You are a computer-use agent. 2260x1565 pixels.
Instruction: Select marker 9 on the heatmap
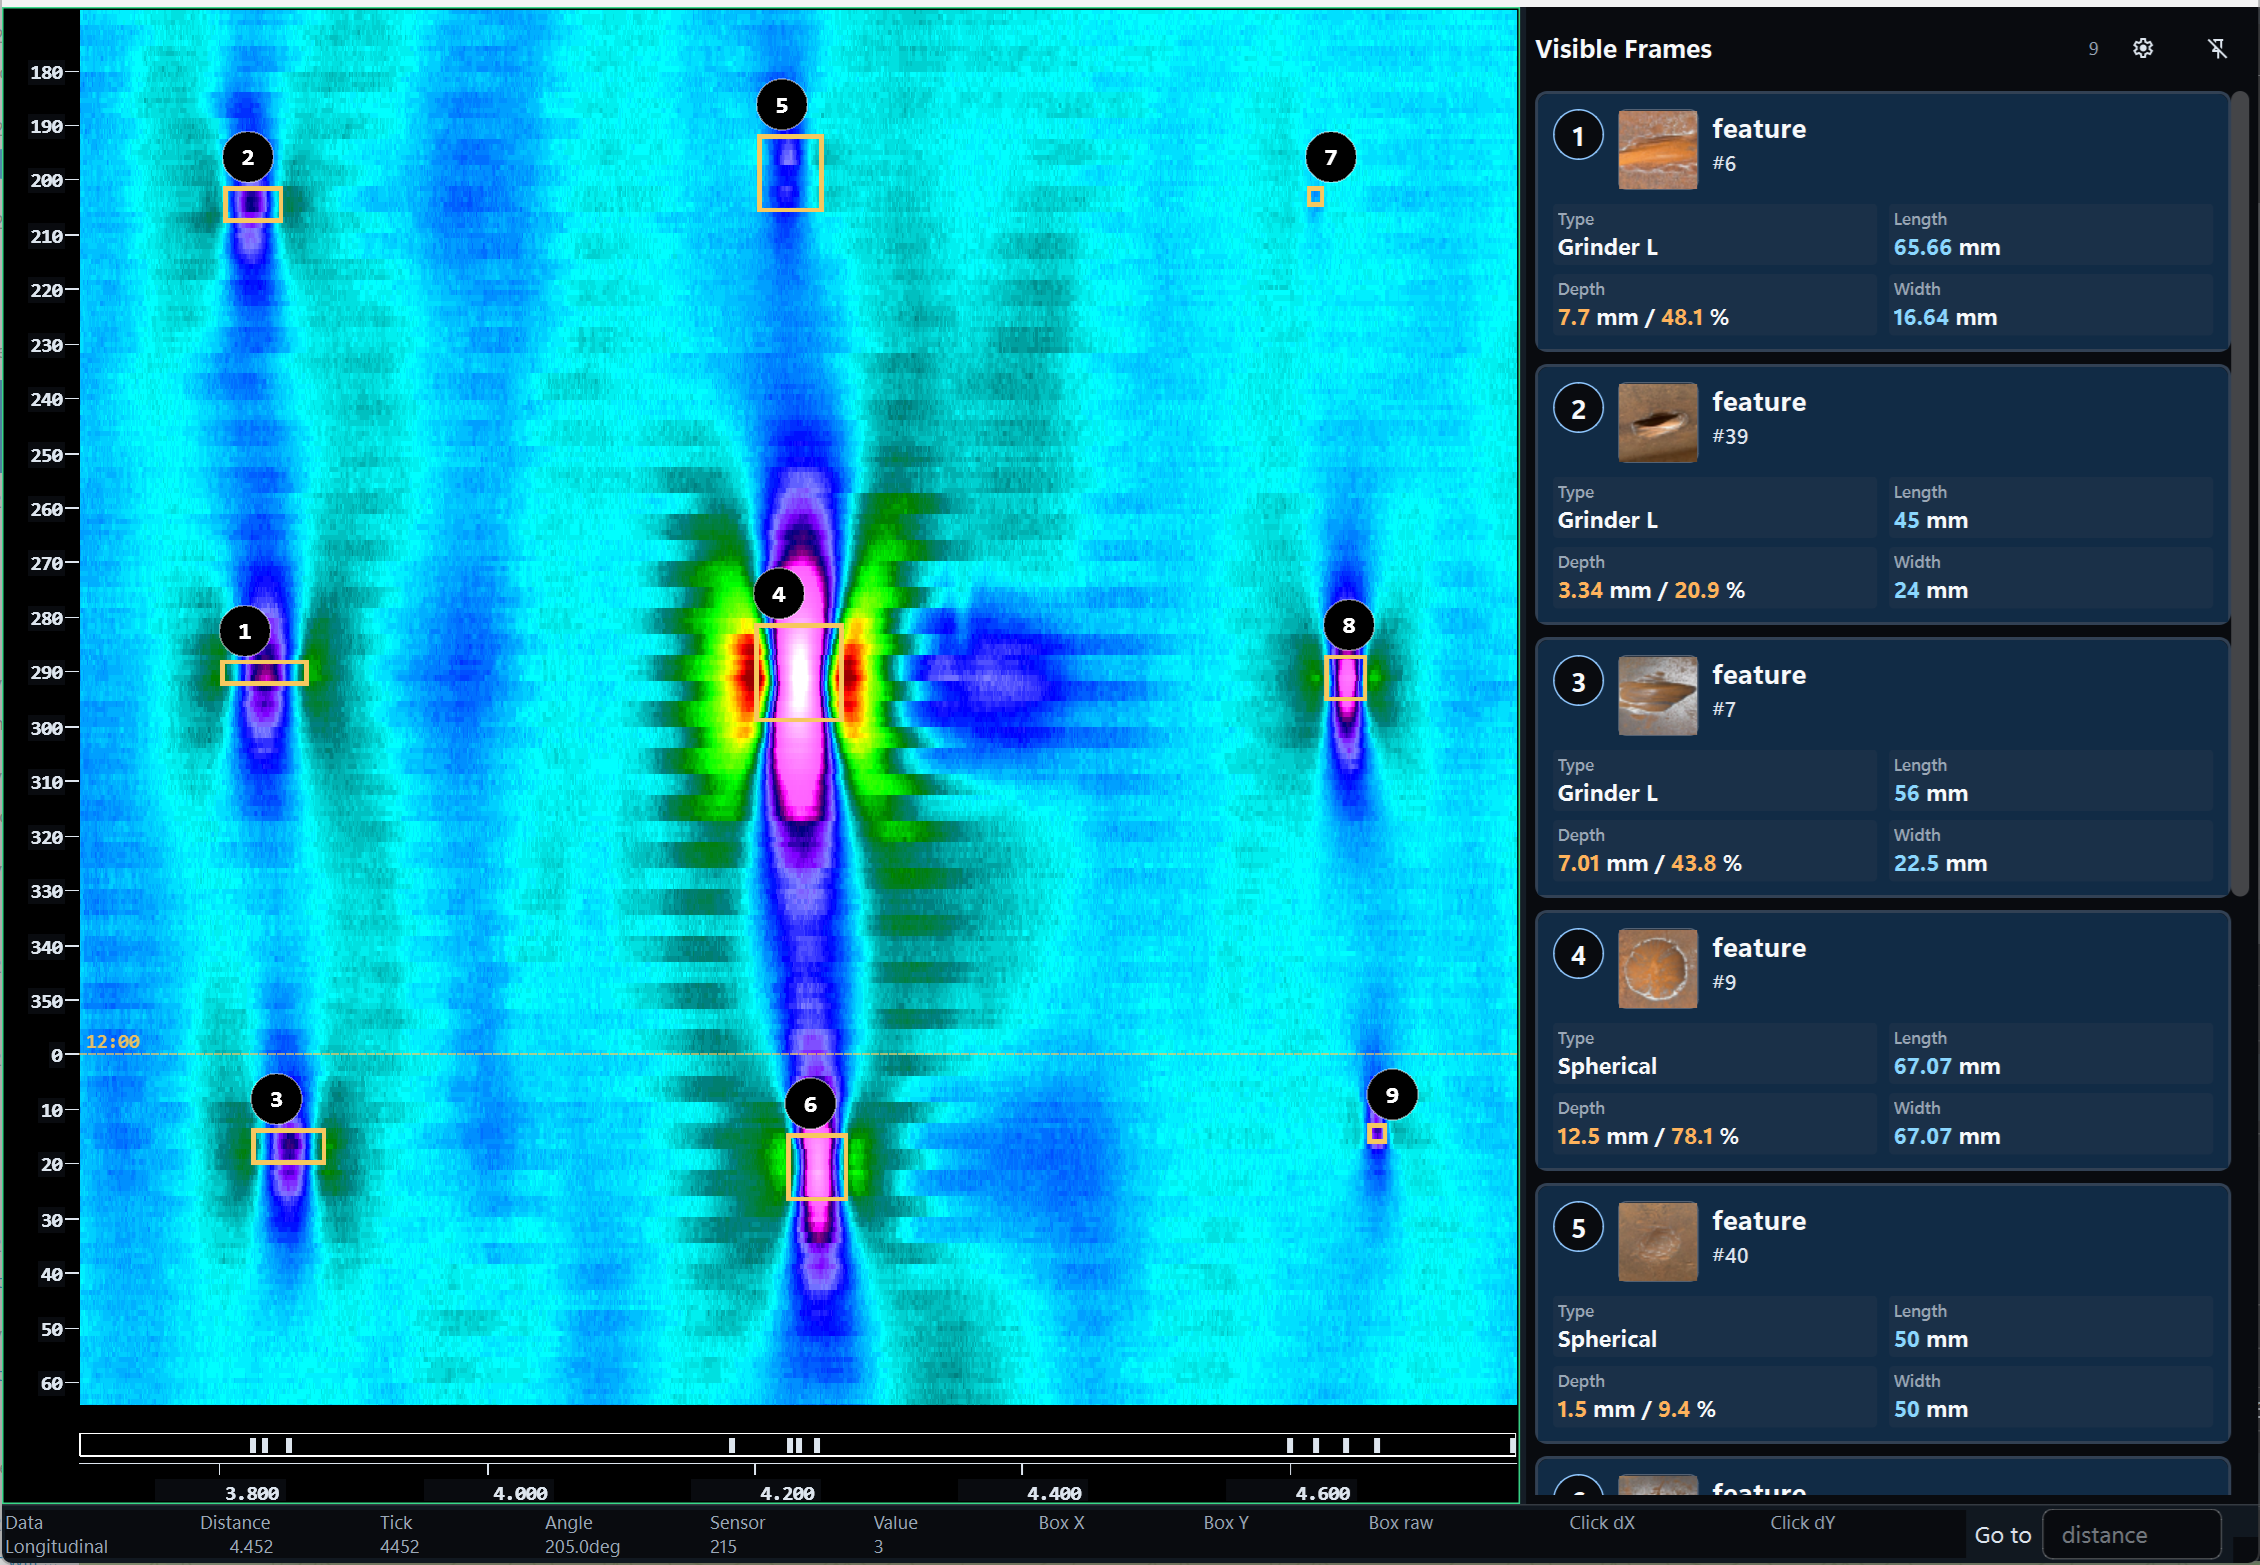[1392, 1094]
